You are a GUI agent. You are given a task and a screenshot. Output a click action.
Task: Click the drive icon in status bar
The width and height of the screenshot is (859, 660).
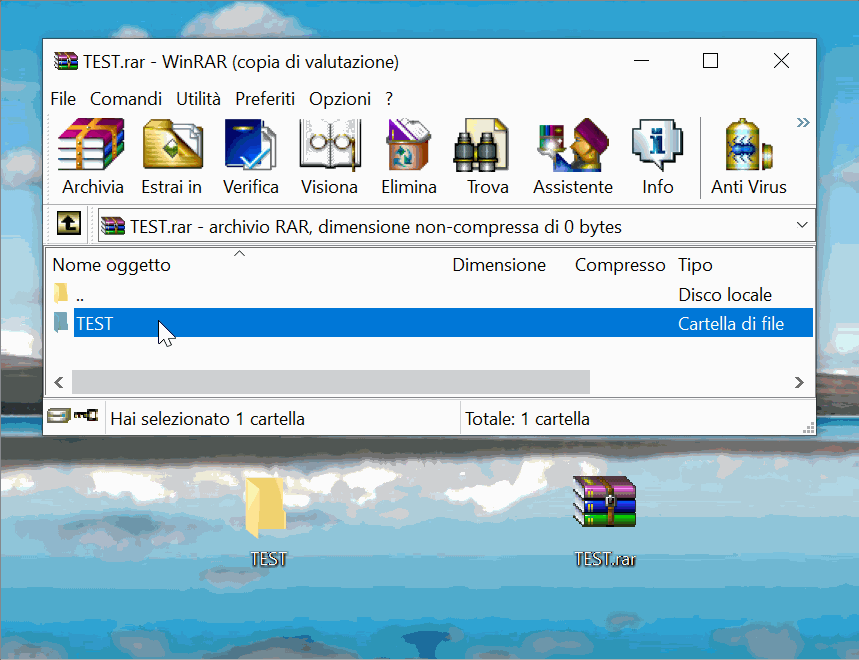pyautogui.click(x=59, y=416)
